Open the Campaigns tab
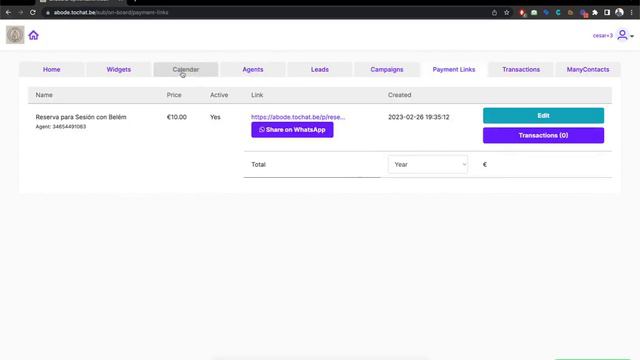The height and width of the screenshot is (360, 640). 387,69
